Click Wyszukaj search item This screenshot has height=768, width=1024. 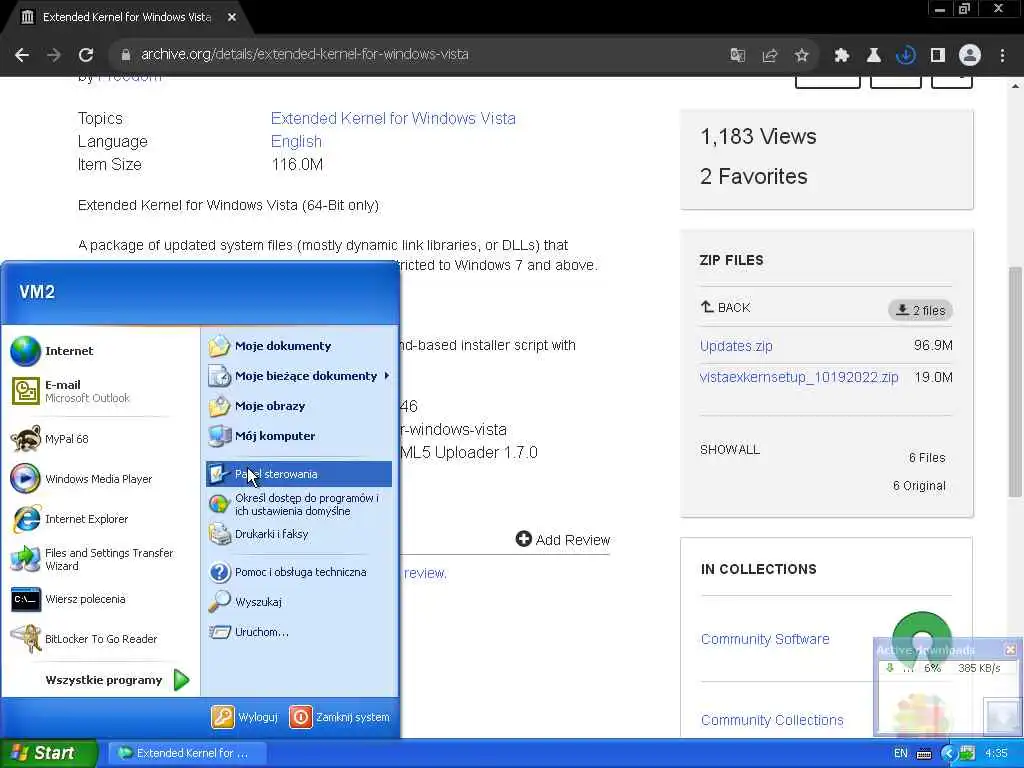(x=298, y=601)
